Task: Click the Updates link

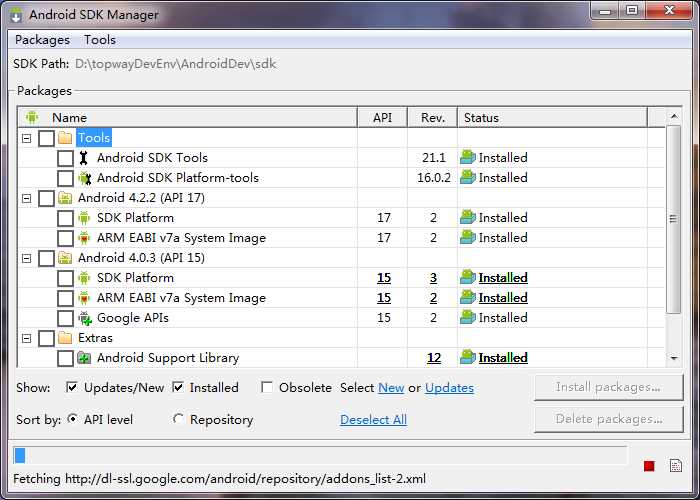Action: point(449,388)
